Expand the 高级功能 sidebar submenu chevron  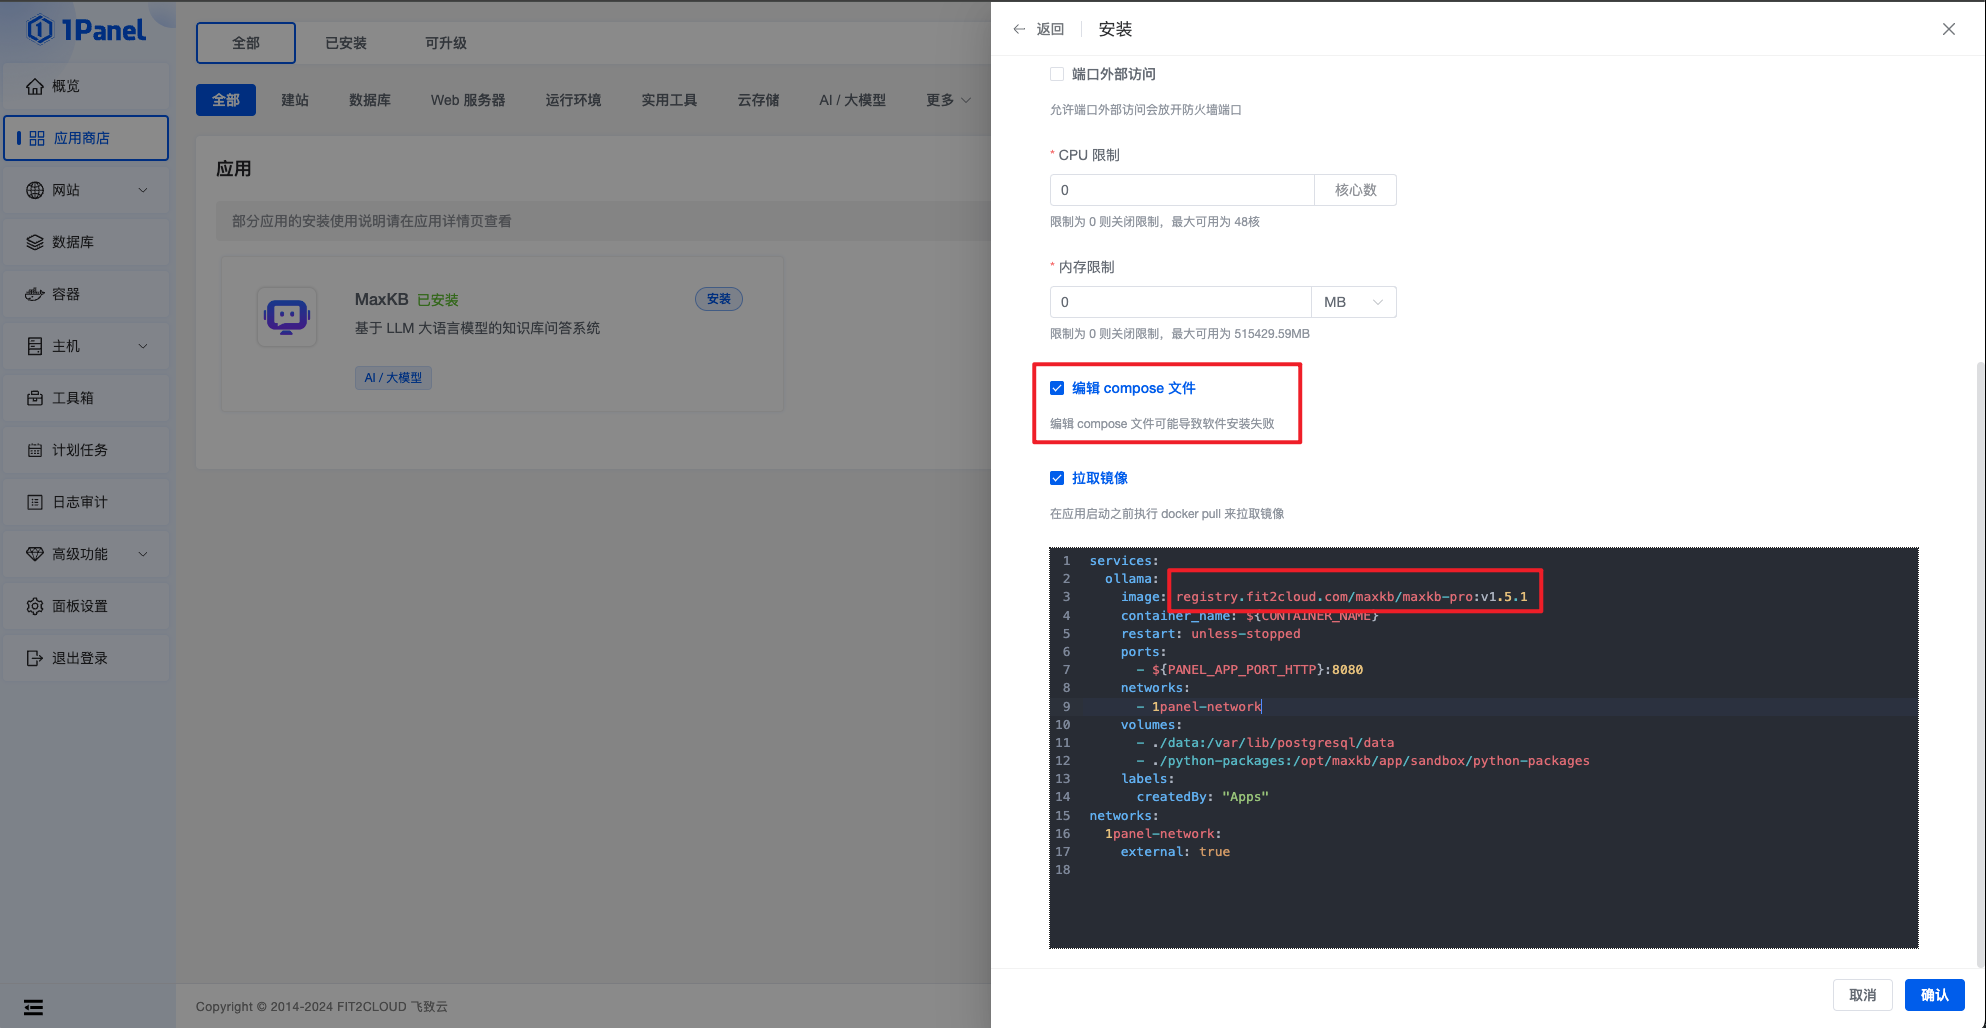[143, 554]
